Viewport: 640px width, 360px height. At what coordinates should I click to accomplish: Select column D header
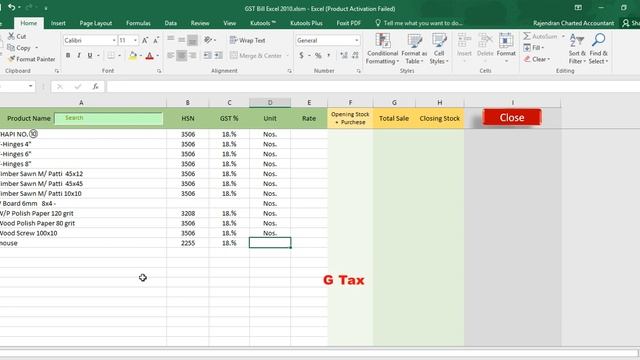[270, 102]
